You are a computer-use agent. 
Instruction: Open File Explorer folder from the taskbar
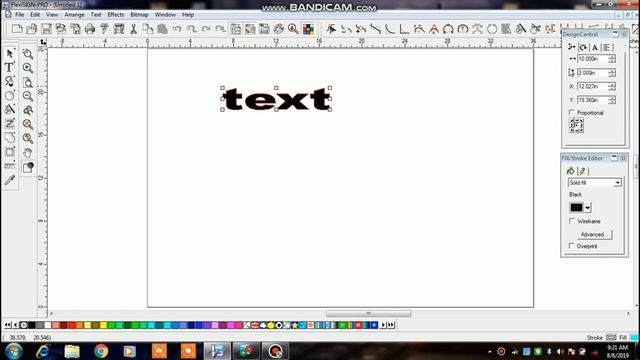pyautogui.click(x=72, y=351)
